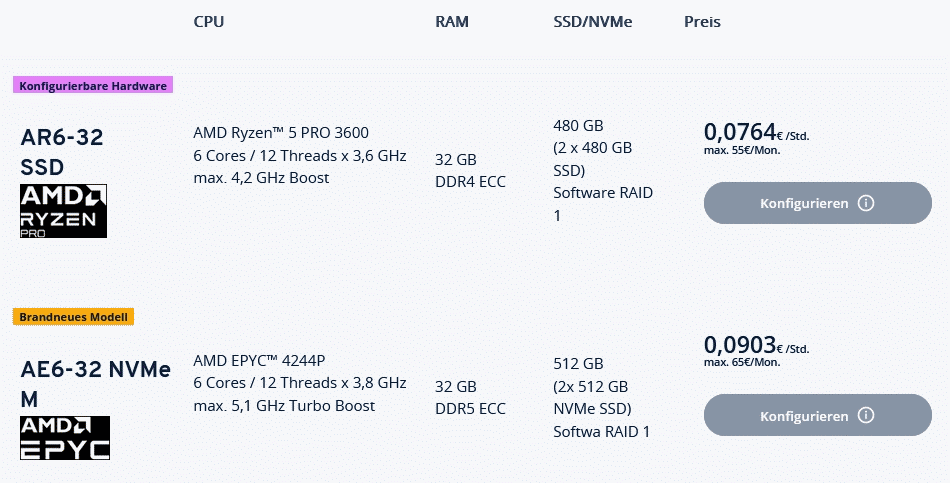This screenshot has height=483, width=950.
Task: Click the AMD EPYC logo
Action: click(65, 438)
